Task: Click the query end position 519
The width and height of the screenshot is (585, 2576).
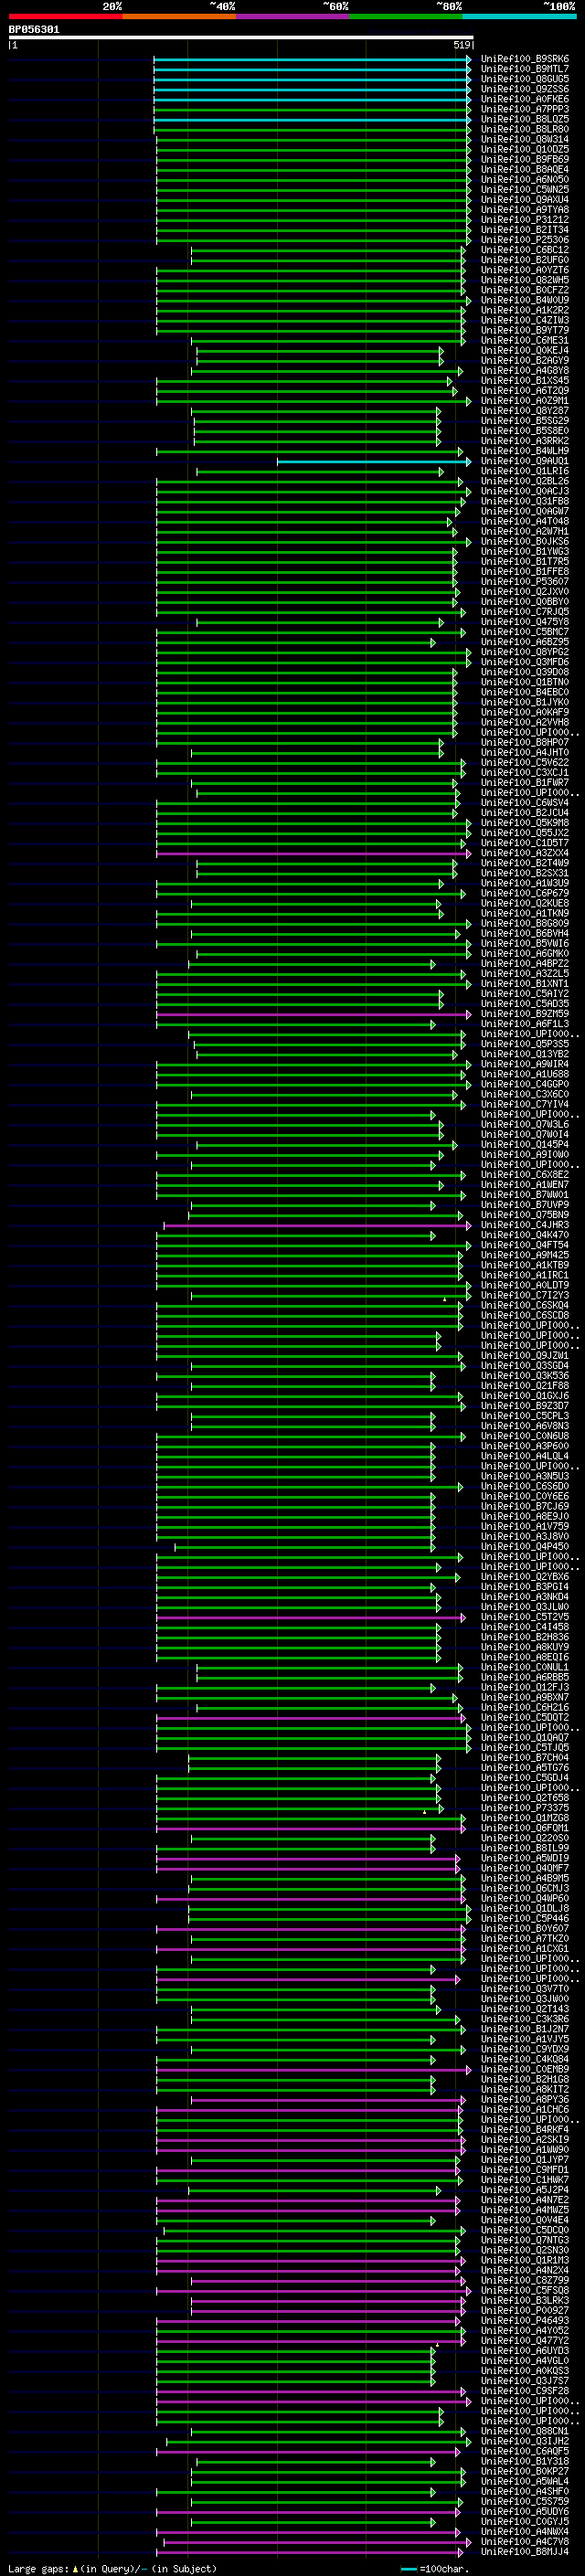Action: point(462,45)
